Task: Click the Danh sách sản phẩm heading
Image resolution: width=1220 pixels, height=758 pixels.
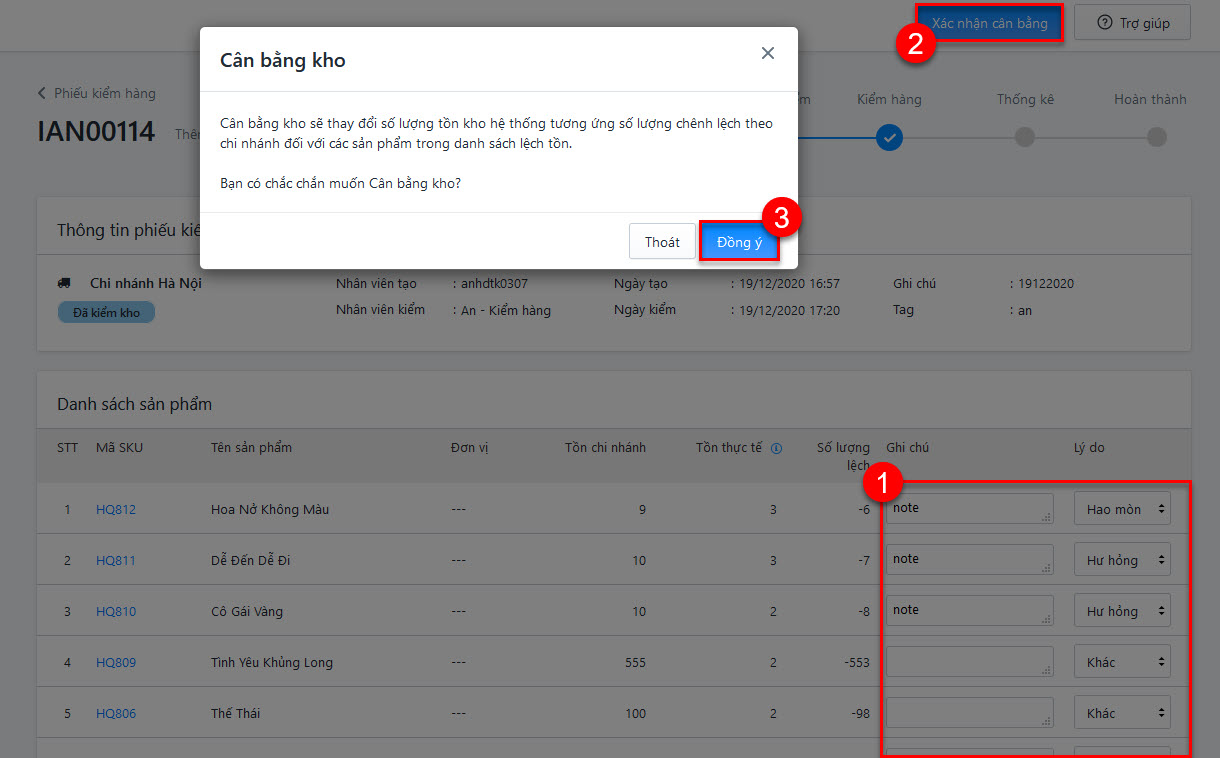Action: point(135,404)
